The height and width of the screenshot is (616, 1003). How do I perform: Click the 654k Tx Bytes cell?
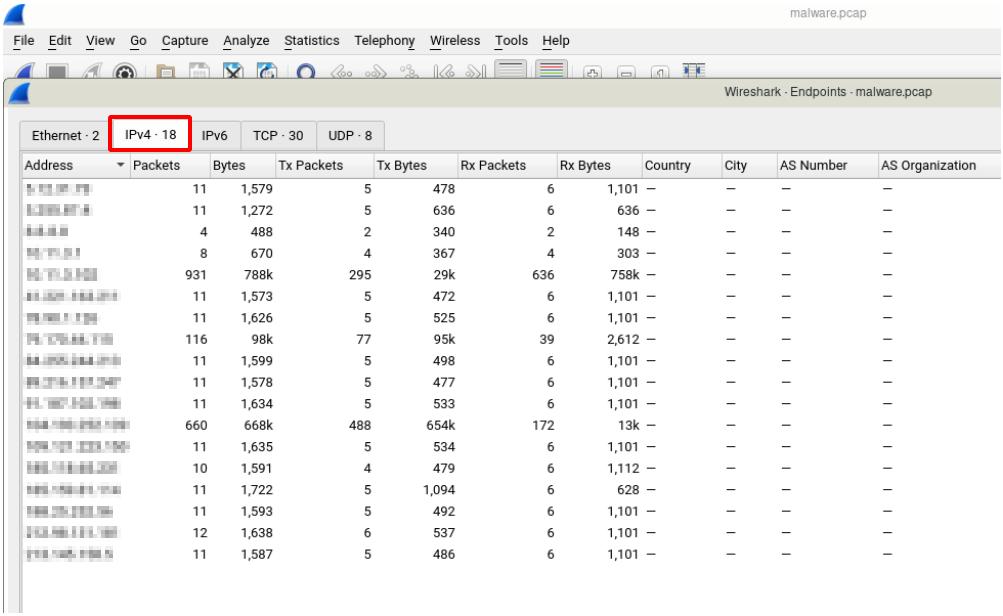441,425
